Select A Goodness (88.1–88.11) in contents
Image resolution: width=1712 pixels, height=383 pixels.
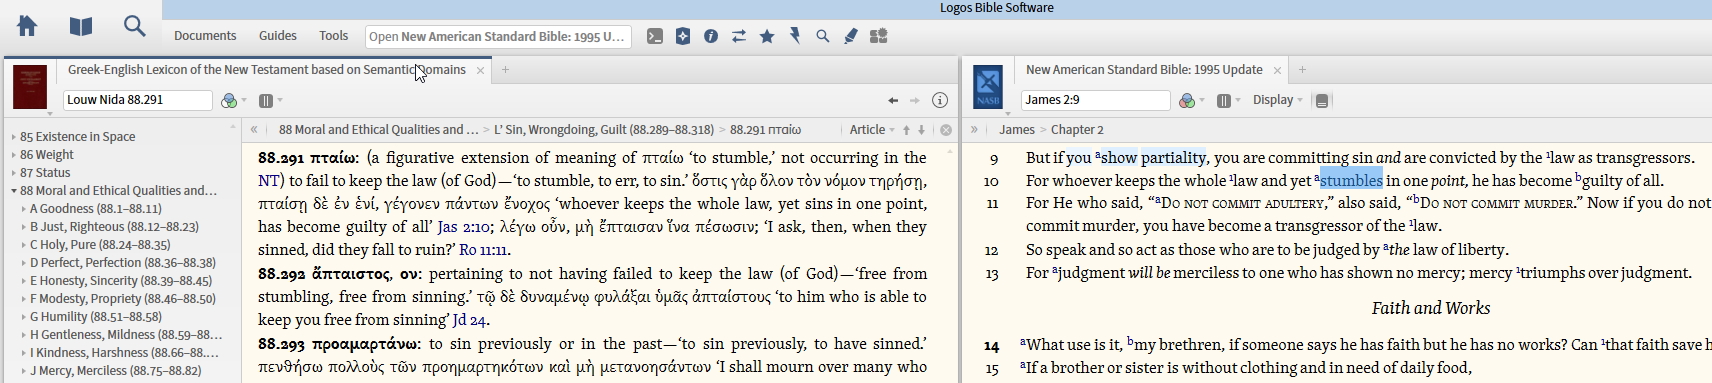[95, 209]
